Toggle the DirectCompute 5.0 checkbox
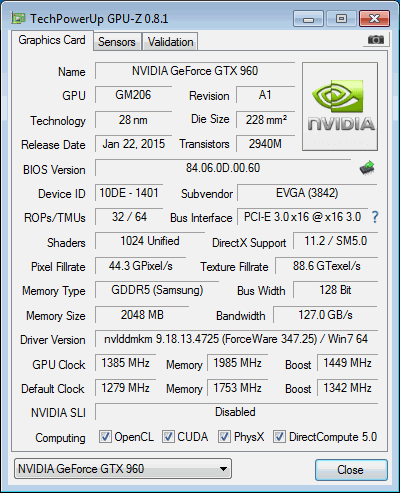The height and width of the screenshot is (493, 400). 279,437
